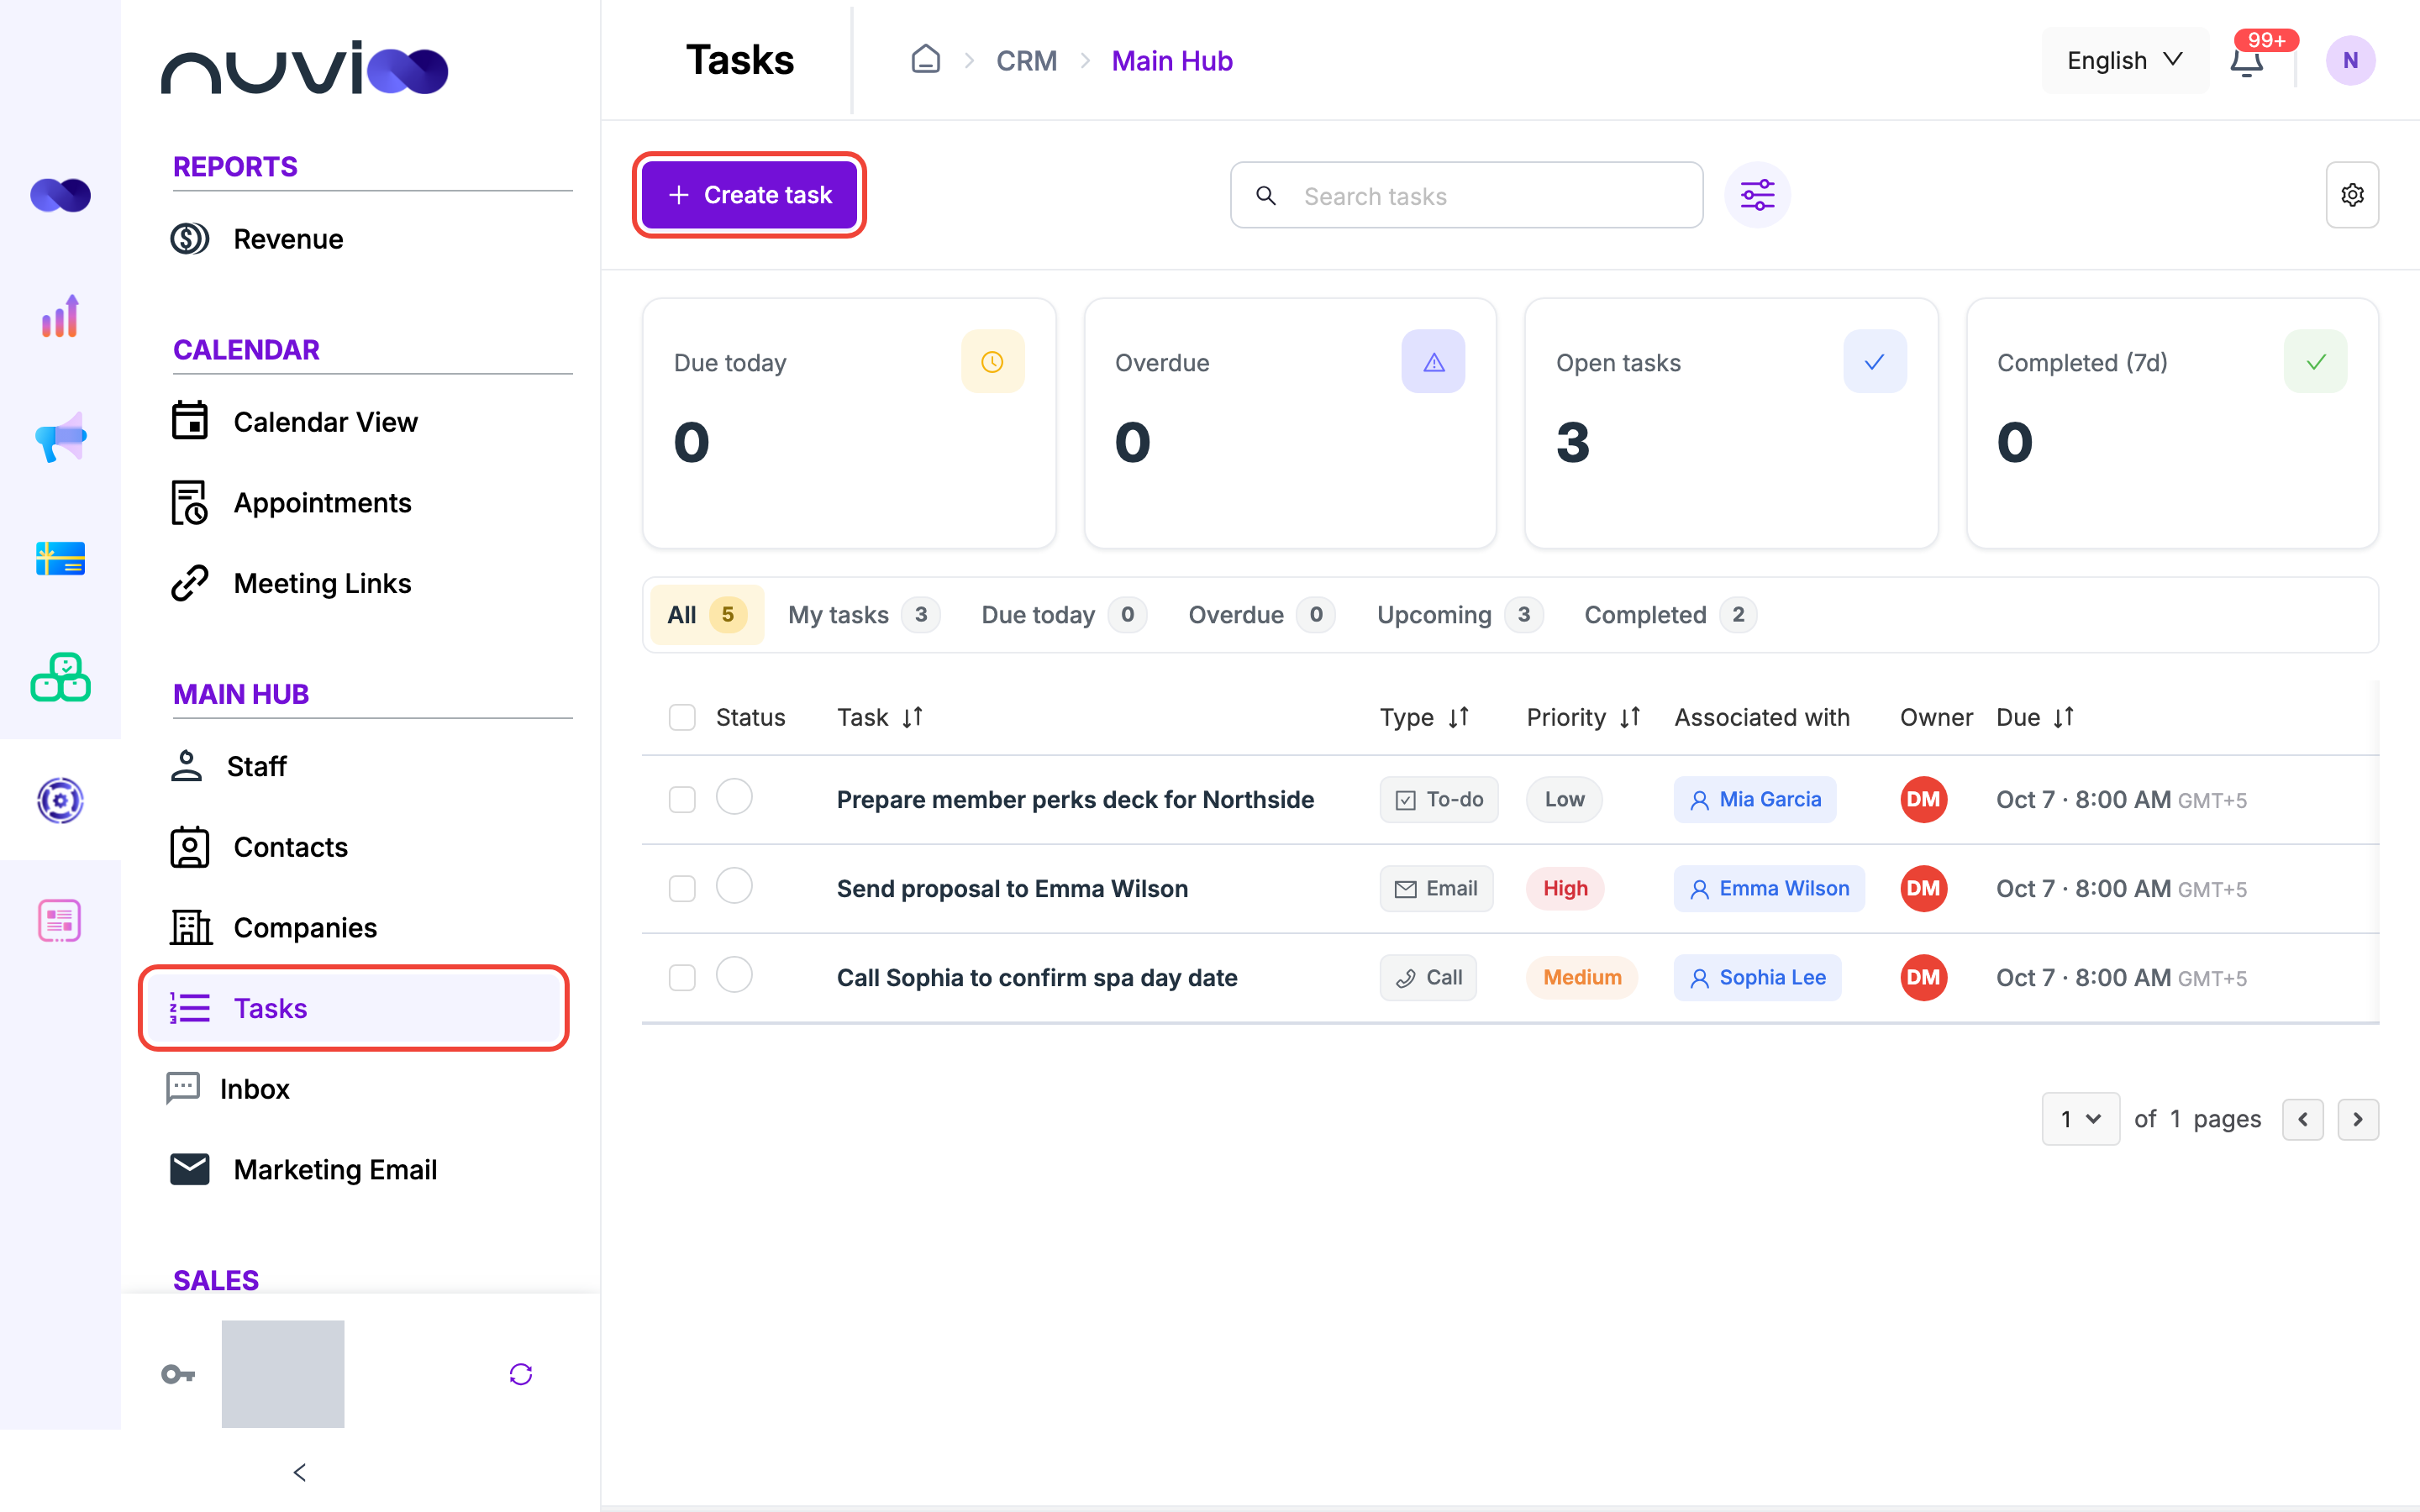Click the key icon at sidebar bottom
Image resolution: width=2420 pixels, height=1512 pixels.
click(x=178, y=1374)
